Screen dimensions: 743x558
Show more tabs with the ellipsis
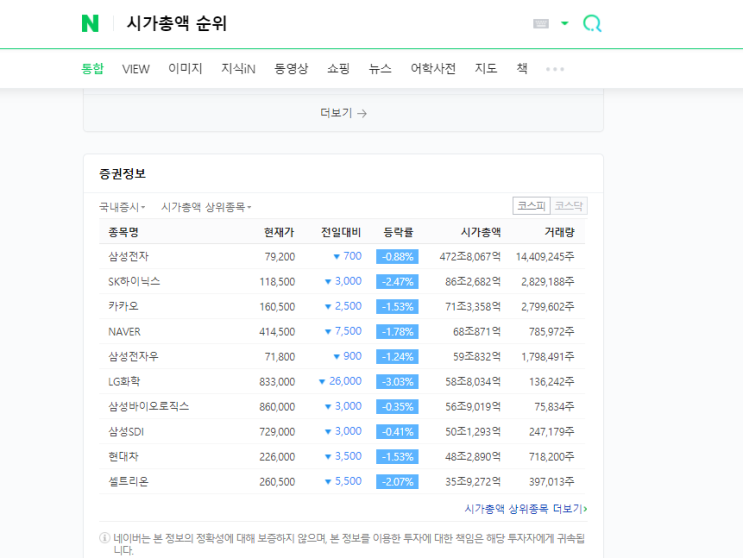554,69
